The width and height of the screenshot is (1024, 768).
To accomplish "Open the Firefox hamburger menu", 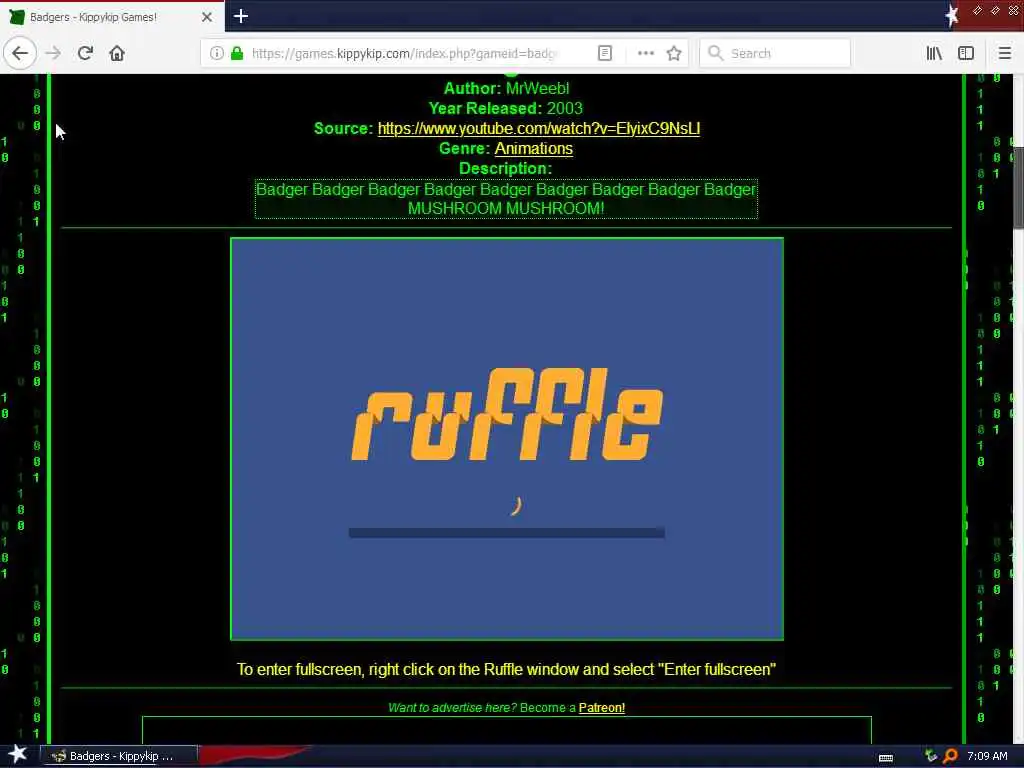I will pyautogui.click(x=1005, y=54).
